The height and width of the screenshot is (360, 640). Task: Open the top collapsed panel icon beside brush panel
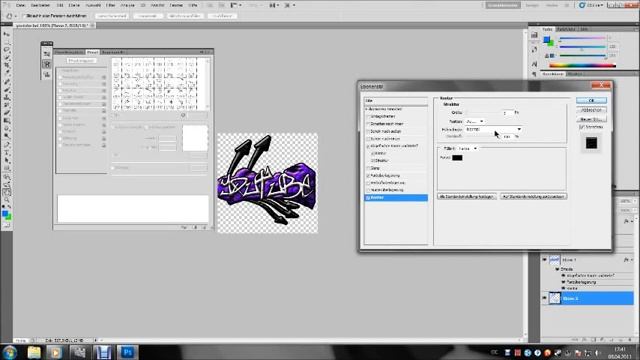click(x=47, y=54)
